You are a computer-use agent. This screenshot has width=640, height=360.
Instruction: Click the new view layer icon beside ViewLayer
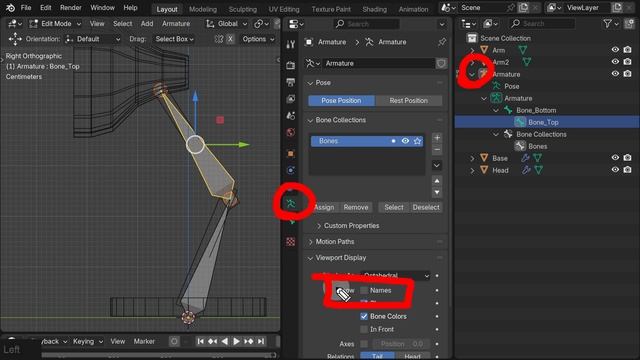[617, 8]
